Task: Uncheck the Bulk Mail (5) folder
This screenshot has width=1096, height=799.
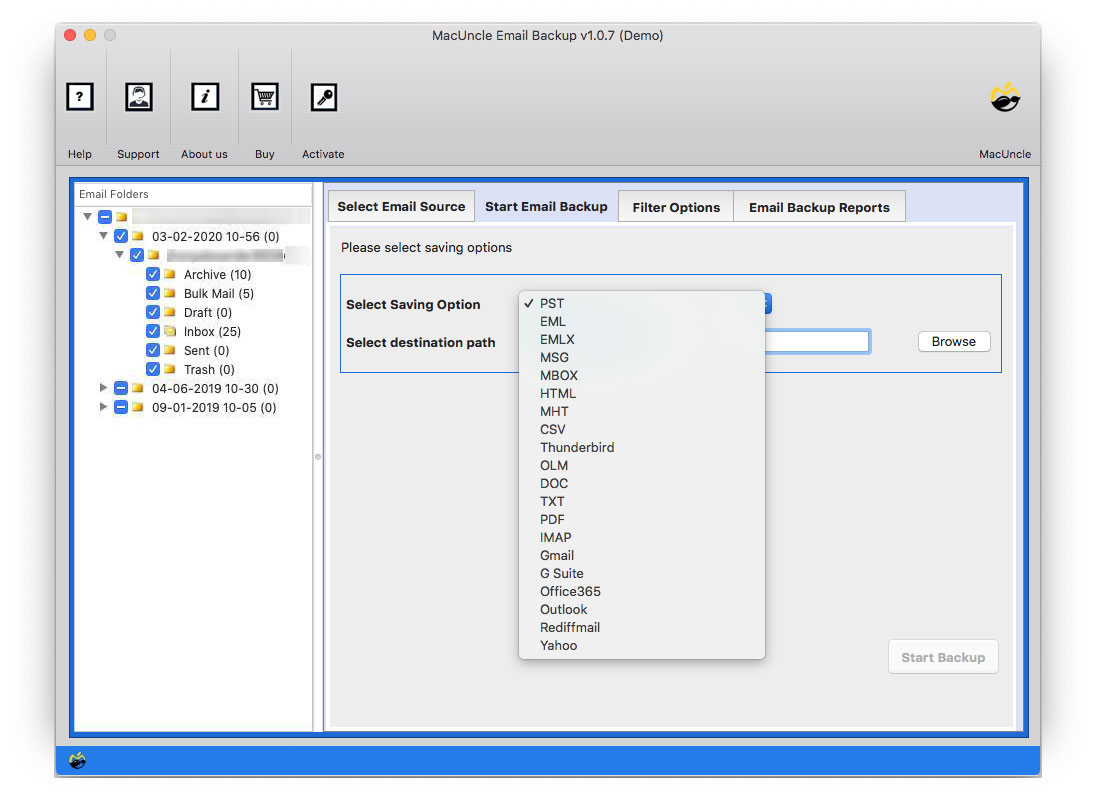Action: (153, 293)
